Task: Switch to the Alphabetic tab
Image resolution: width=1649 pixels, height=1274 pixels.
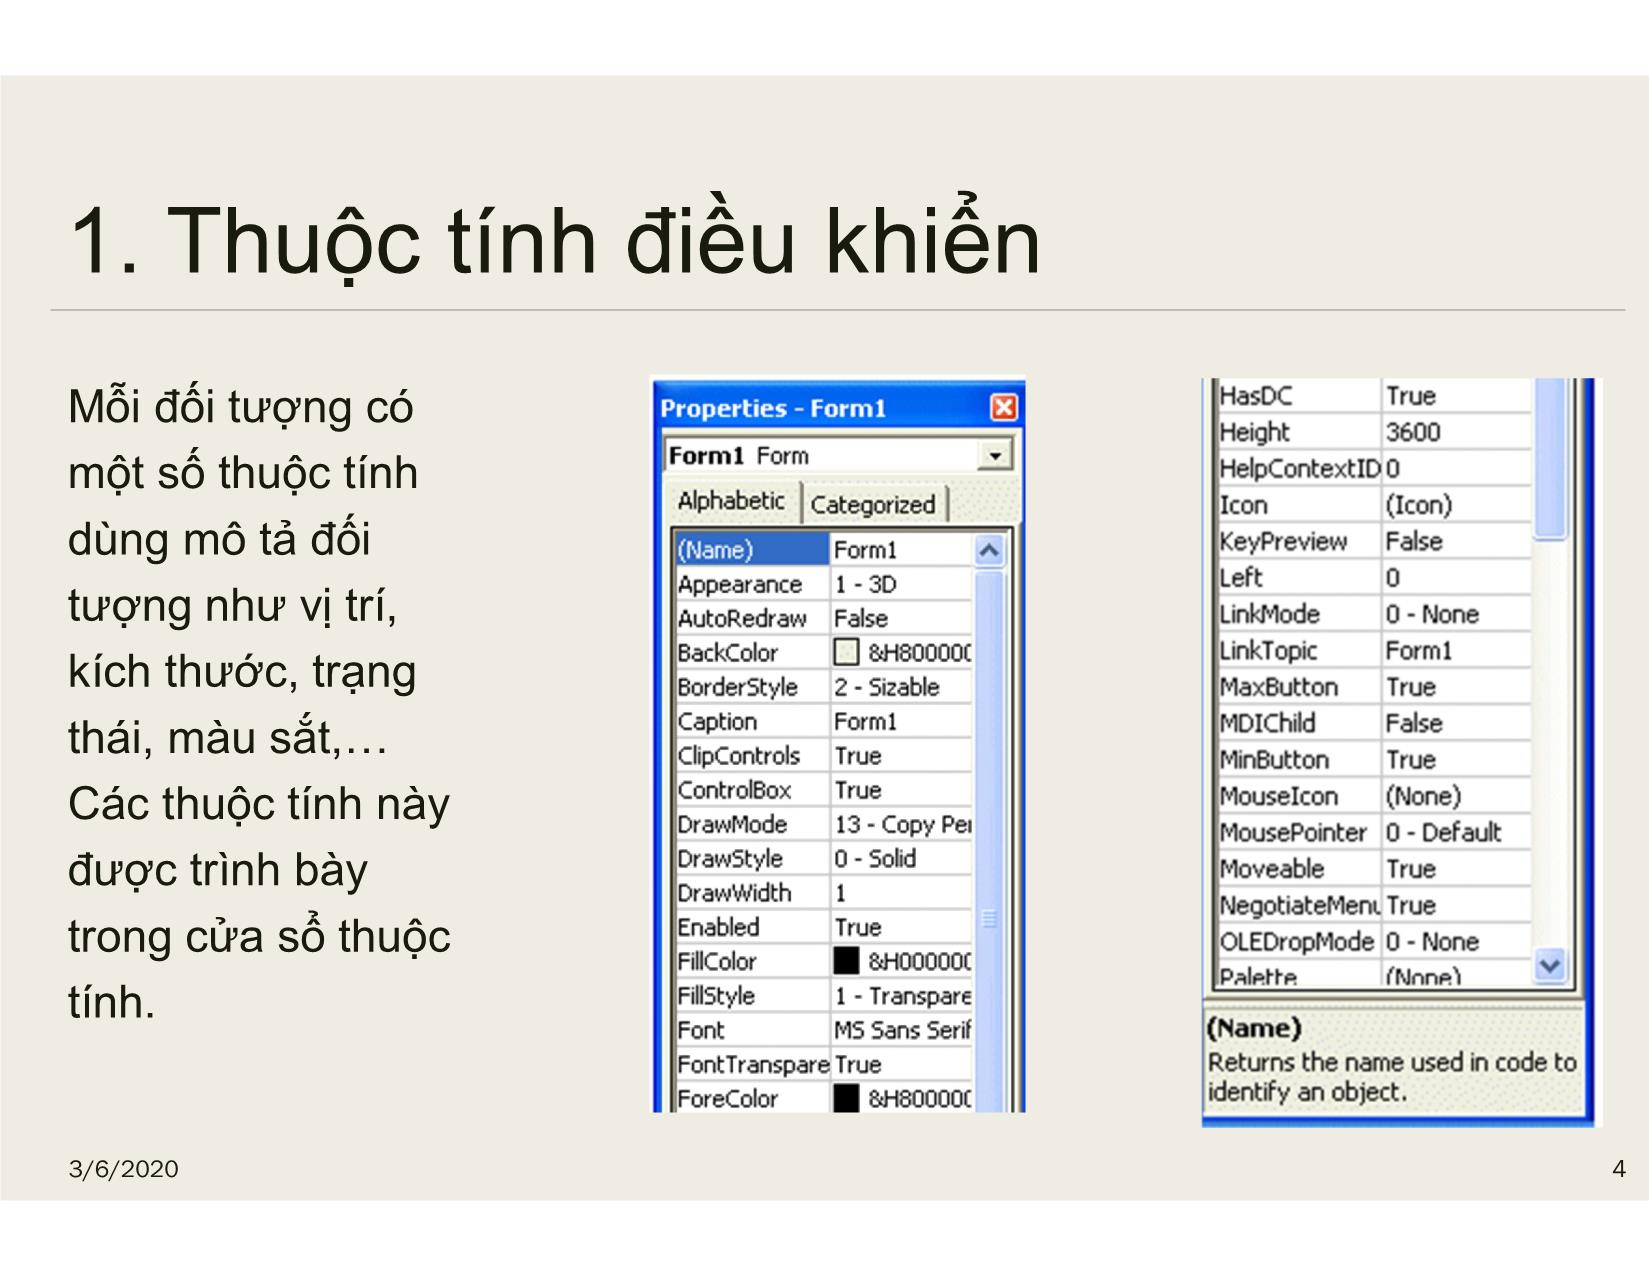Action: click(731, 501)
